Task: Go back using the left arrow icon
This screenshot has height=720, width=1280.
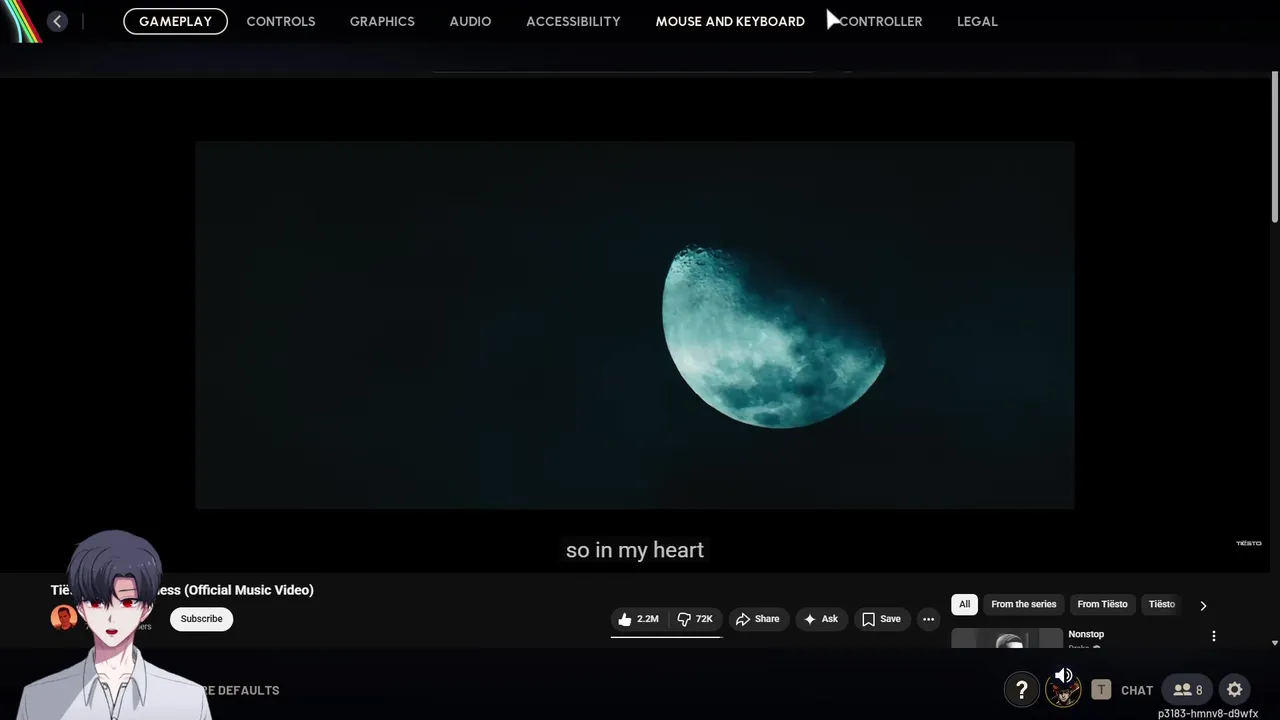Action: [x=57, y=21]
